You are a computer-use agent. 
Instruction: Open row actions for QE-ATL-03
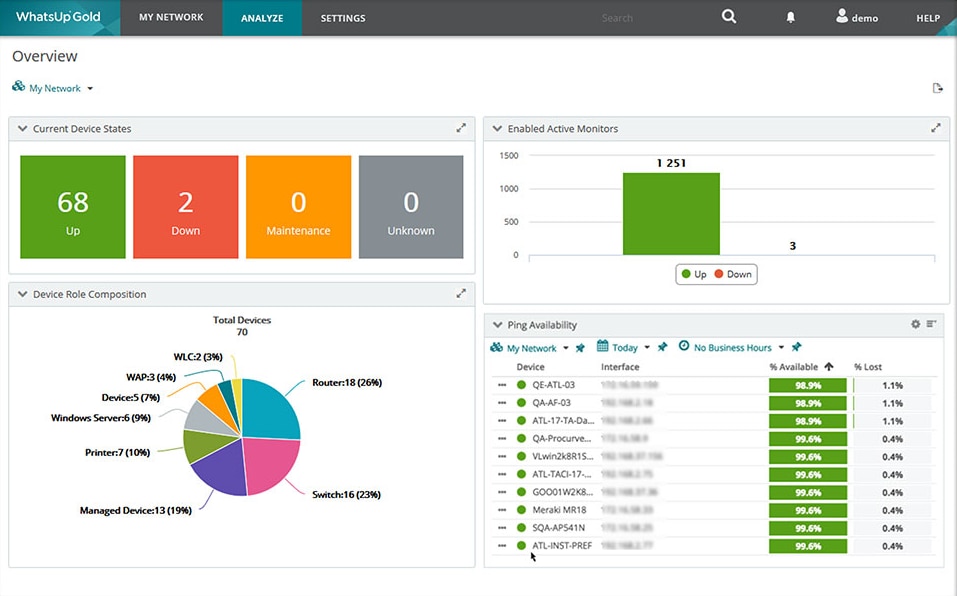[x=502, y=385]
